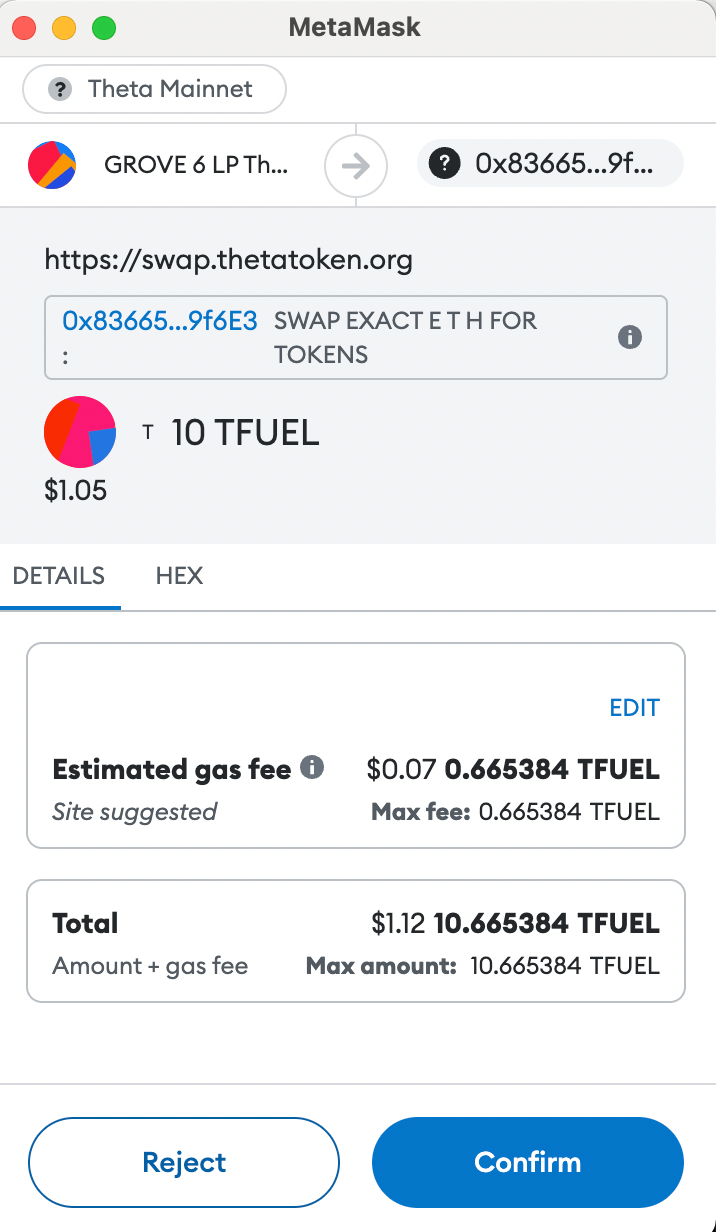Switch to the HEX tab

(x=179, y=576)
